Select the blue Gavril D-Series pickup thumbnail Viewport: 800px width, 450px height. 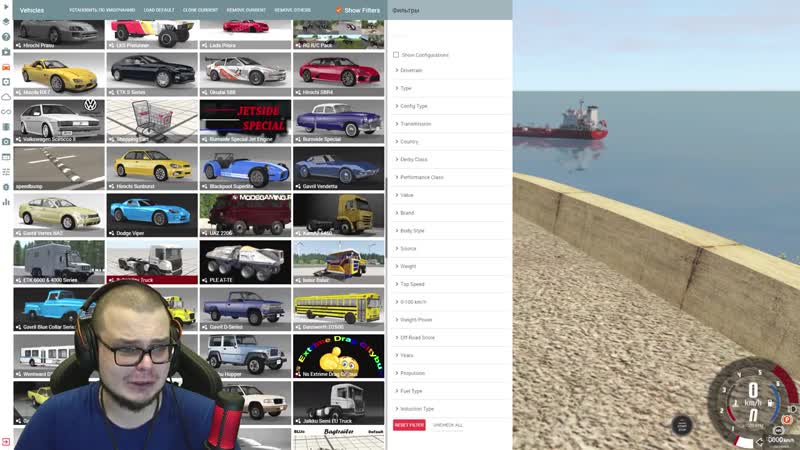coord(245,309)
